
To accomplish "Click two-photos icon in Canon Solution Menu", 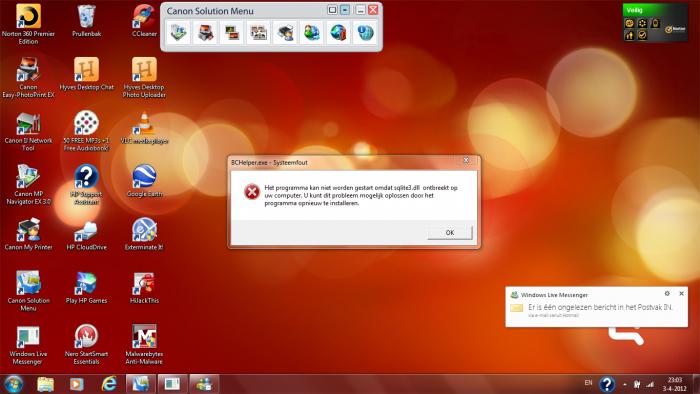I will 232,33.
